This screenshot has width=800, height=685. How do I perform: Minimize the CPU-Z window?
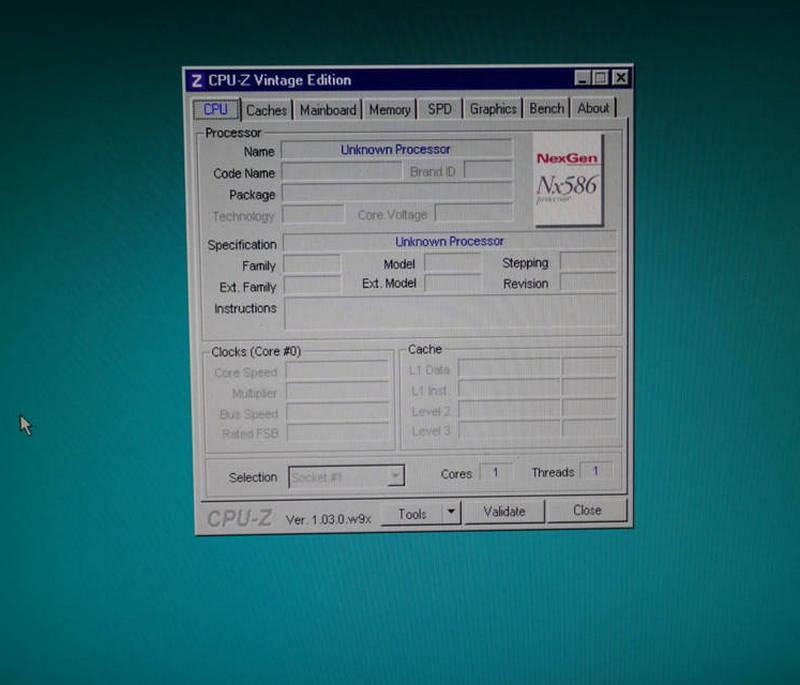(x=582, y=78)
